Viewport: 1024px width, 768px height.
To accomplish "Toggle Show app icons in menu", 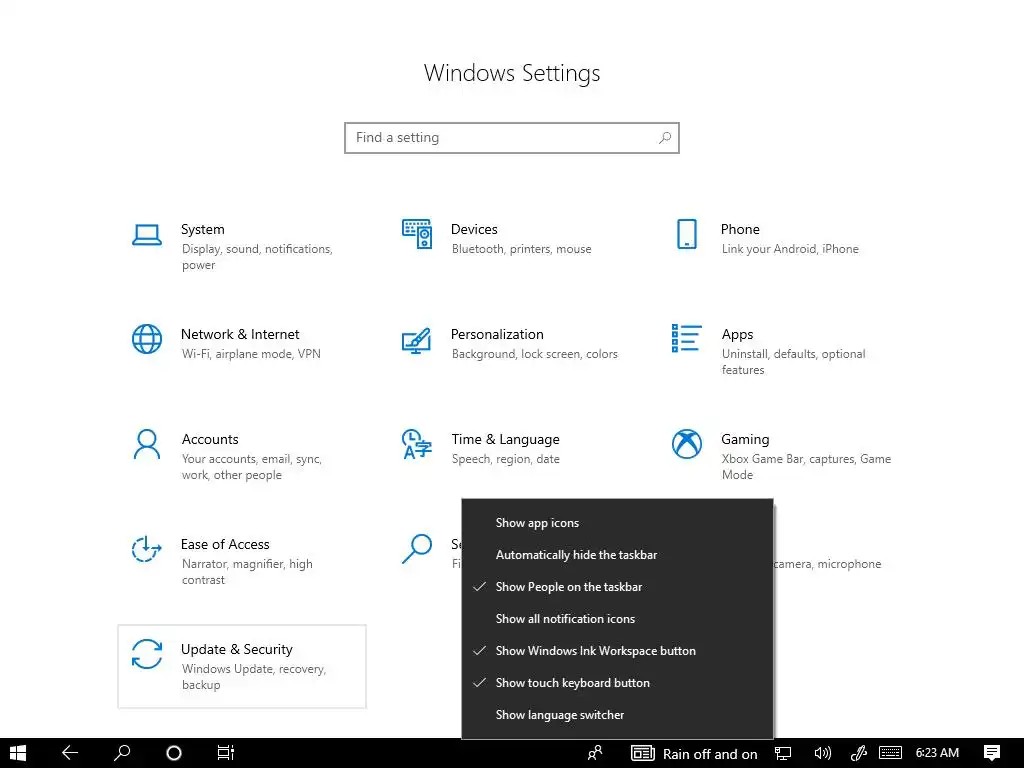I will point(617,522).
